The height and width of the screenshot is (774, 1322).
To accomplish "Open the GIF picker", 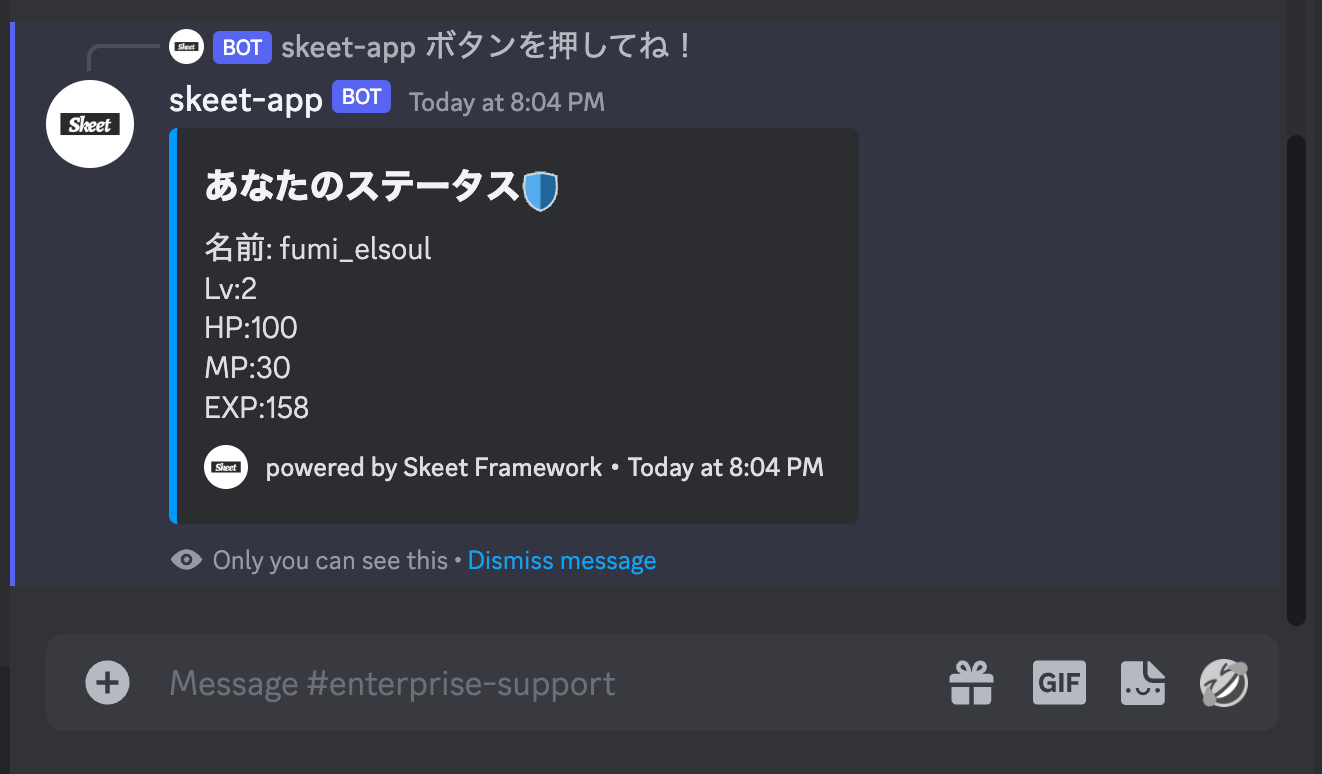I will (x=1059, y=683).
